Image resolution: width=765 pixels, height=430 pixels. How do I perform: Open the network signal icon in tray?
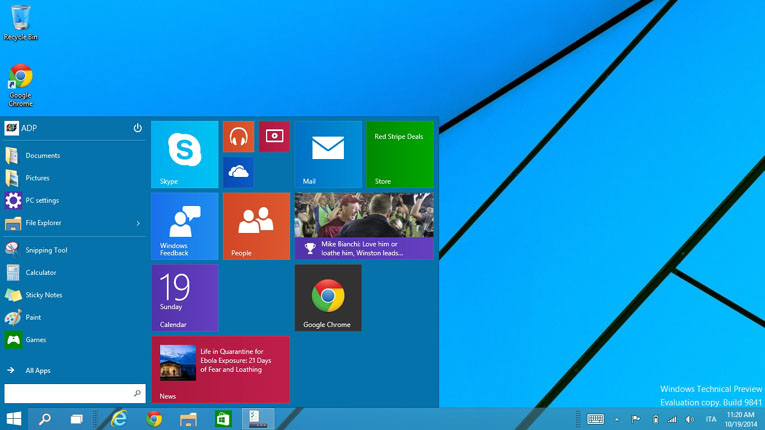pyautogui.click(x=672, y=419)
